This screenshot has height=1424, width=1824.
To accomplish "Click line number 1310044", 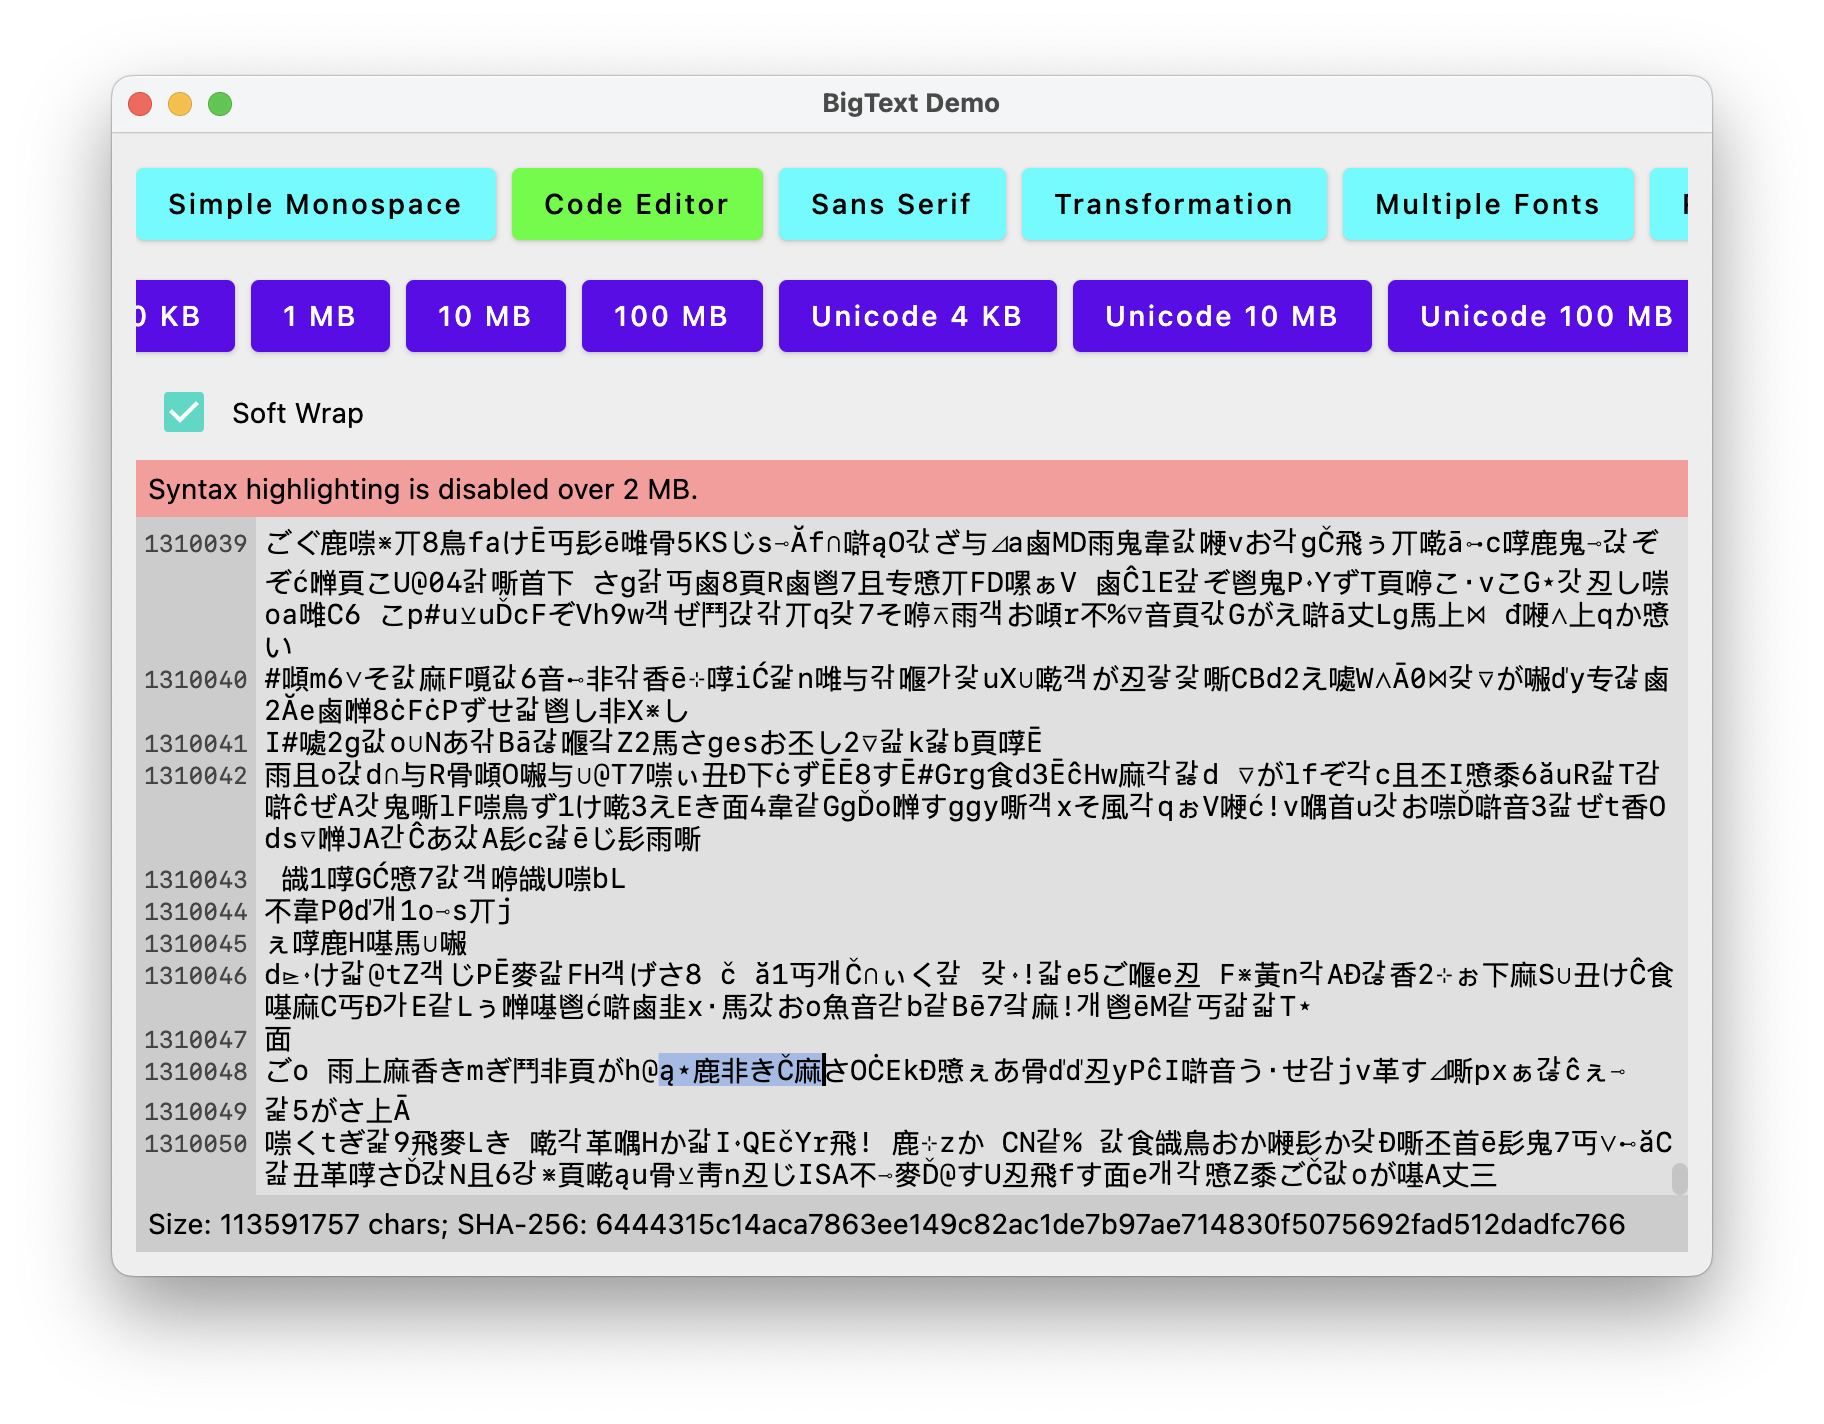I will [195, 912].
